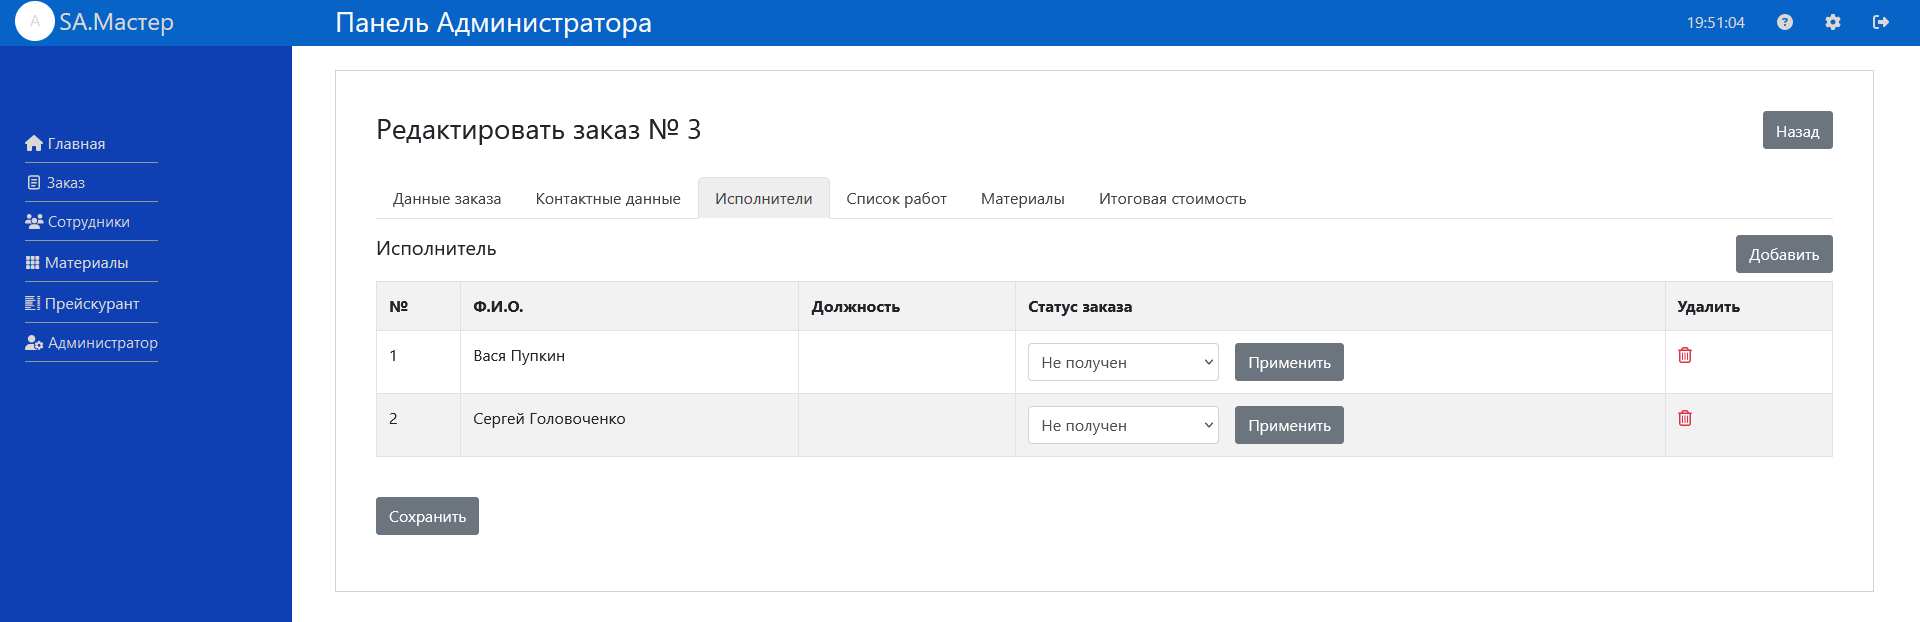Click the user-gear icon beside Администратор
The height and width of the screenshot is (622, 1920).
(x=34, y=342)
